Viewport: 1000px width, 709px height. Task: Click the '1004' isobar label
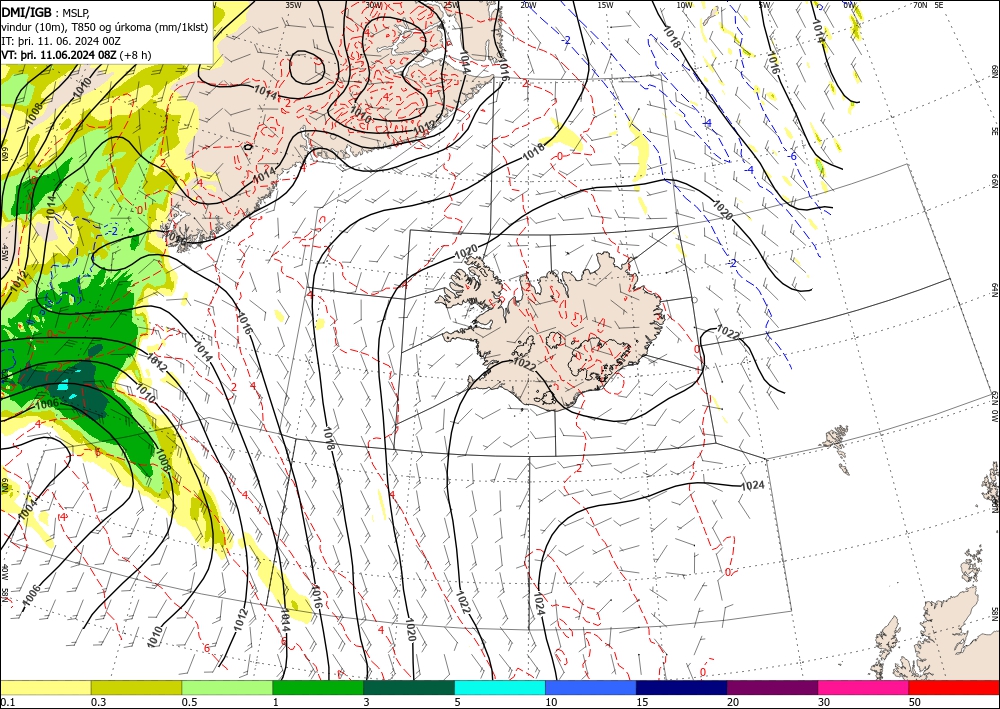click(27, 508)
